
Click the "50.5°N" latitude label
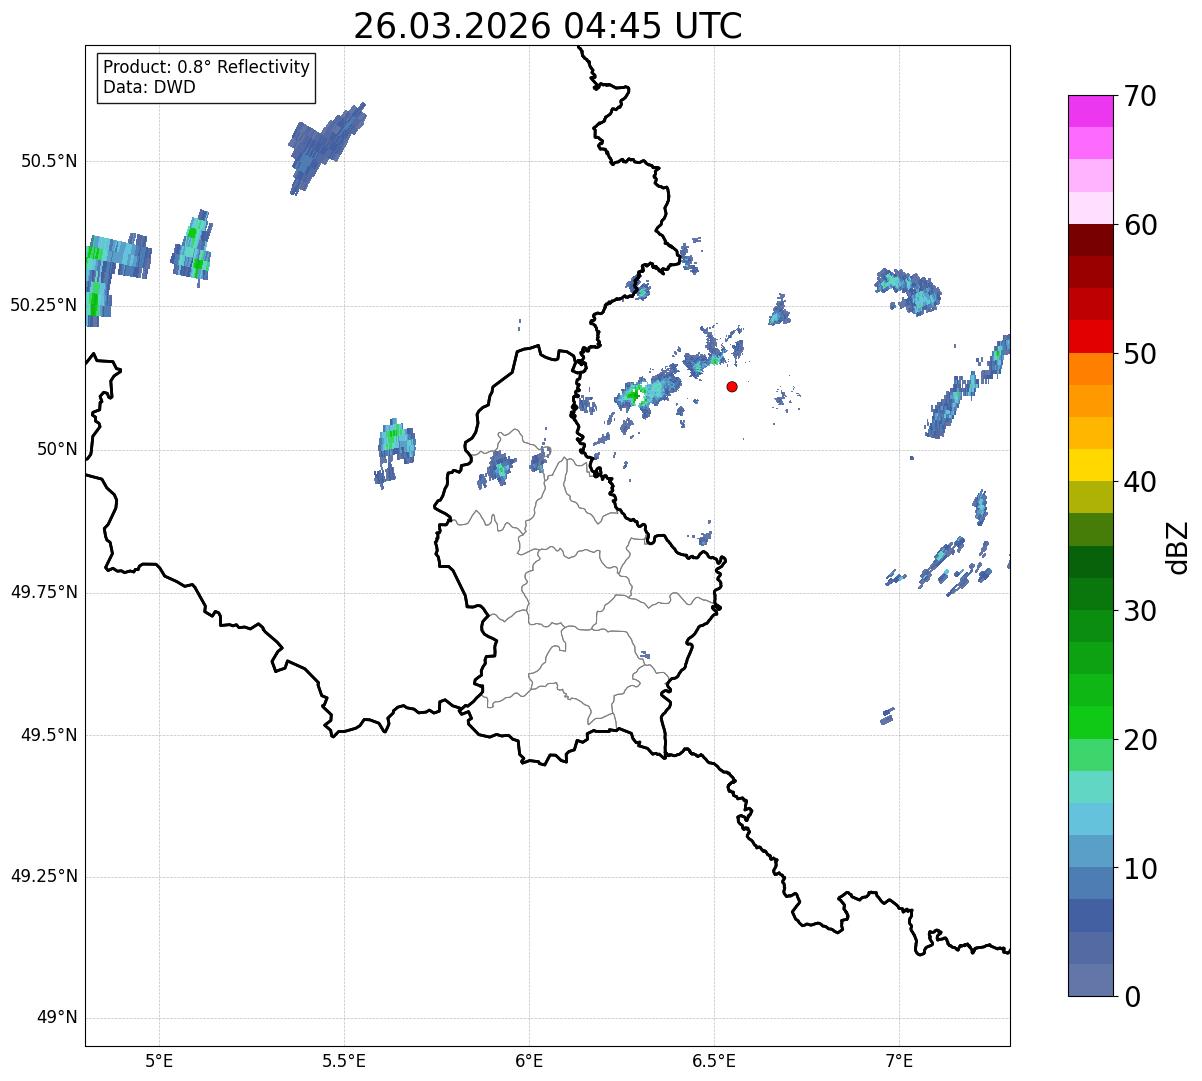[x=48, y=162]
